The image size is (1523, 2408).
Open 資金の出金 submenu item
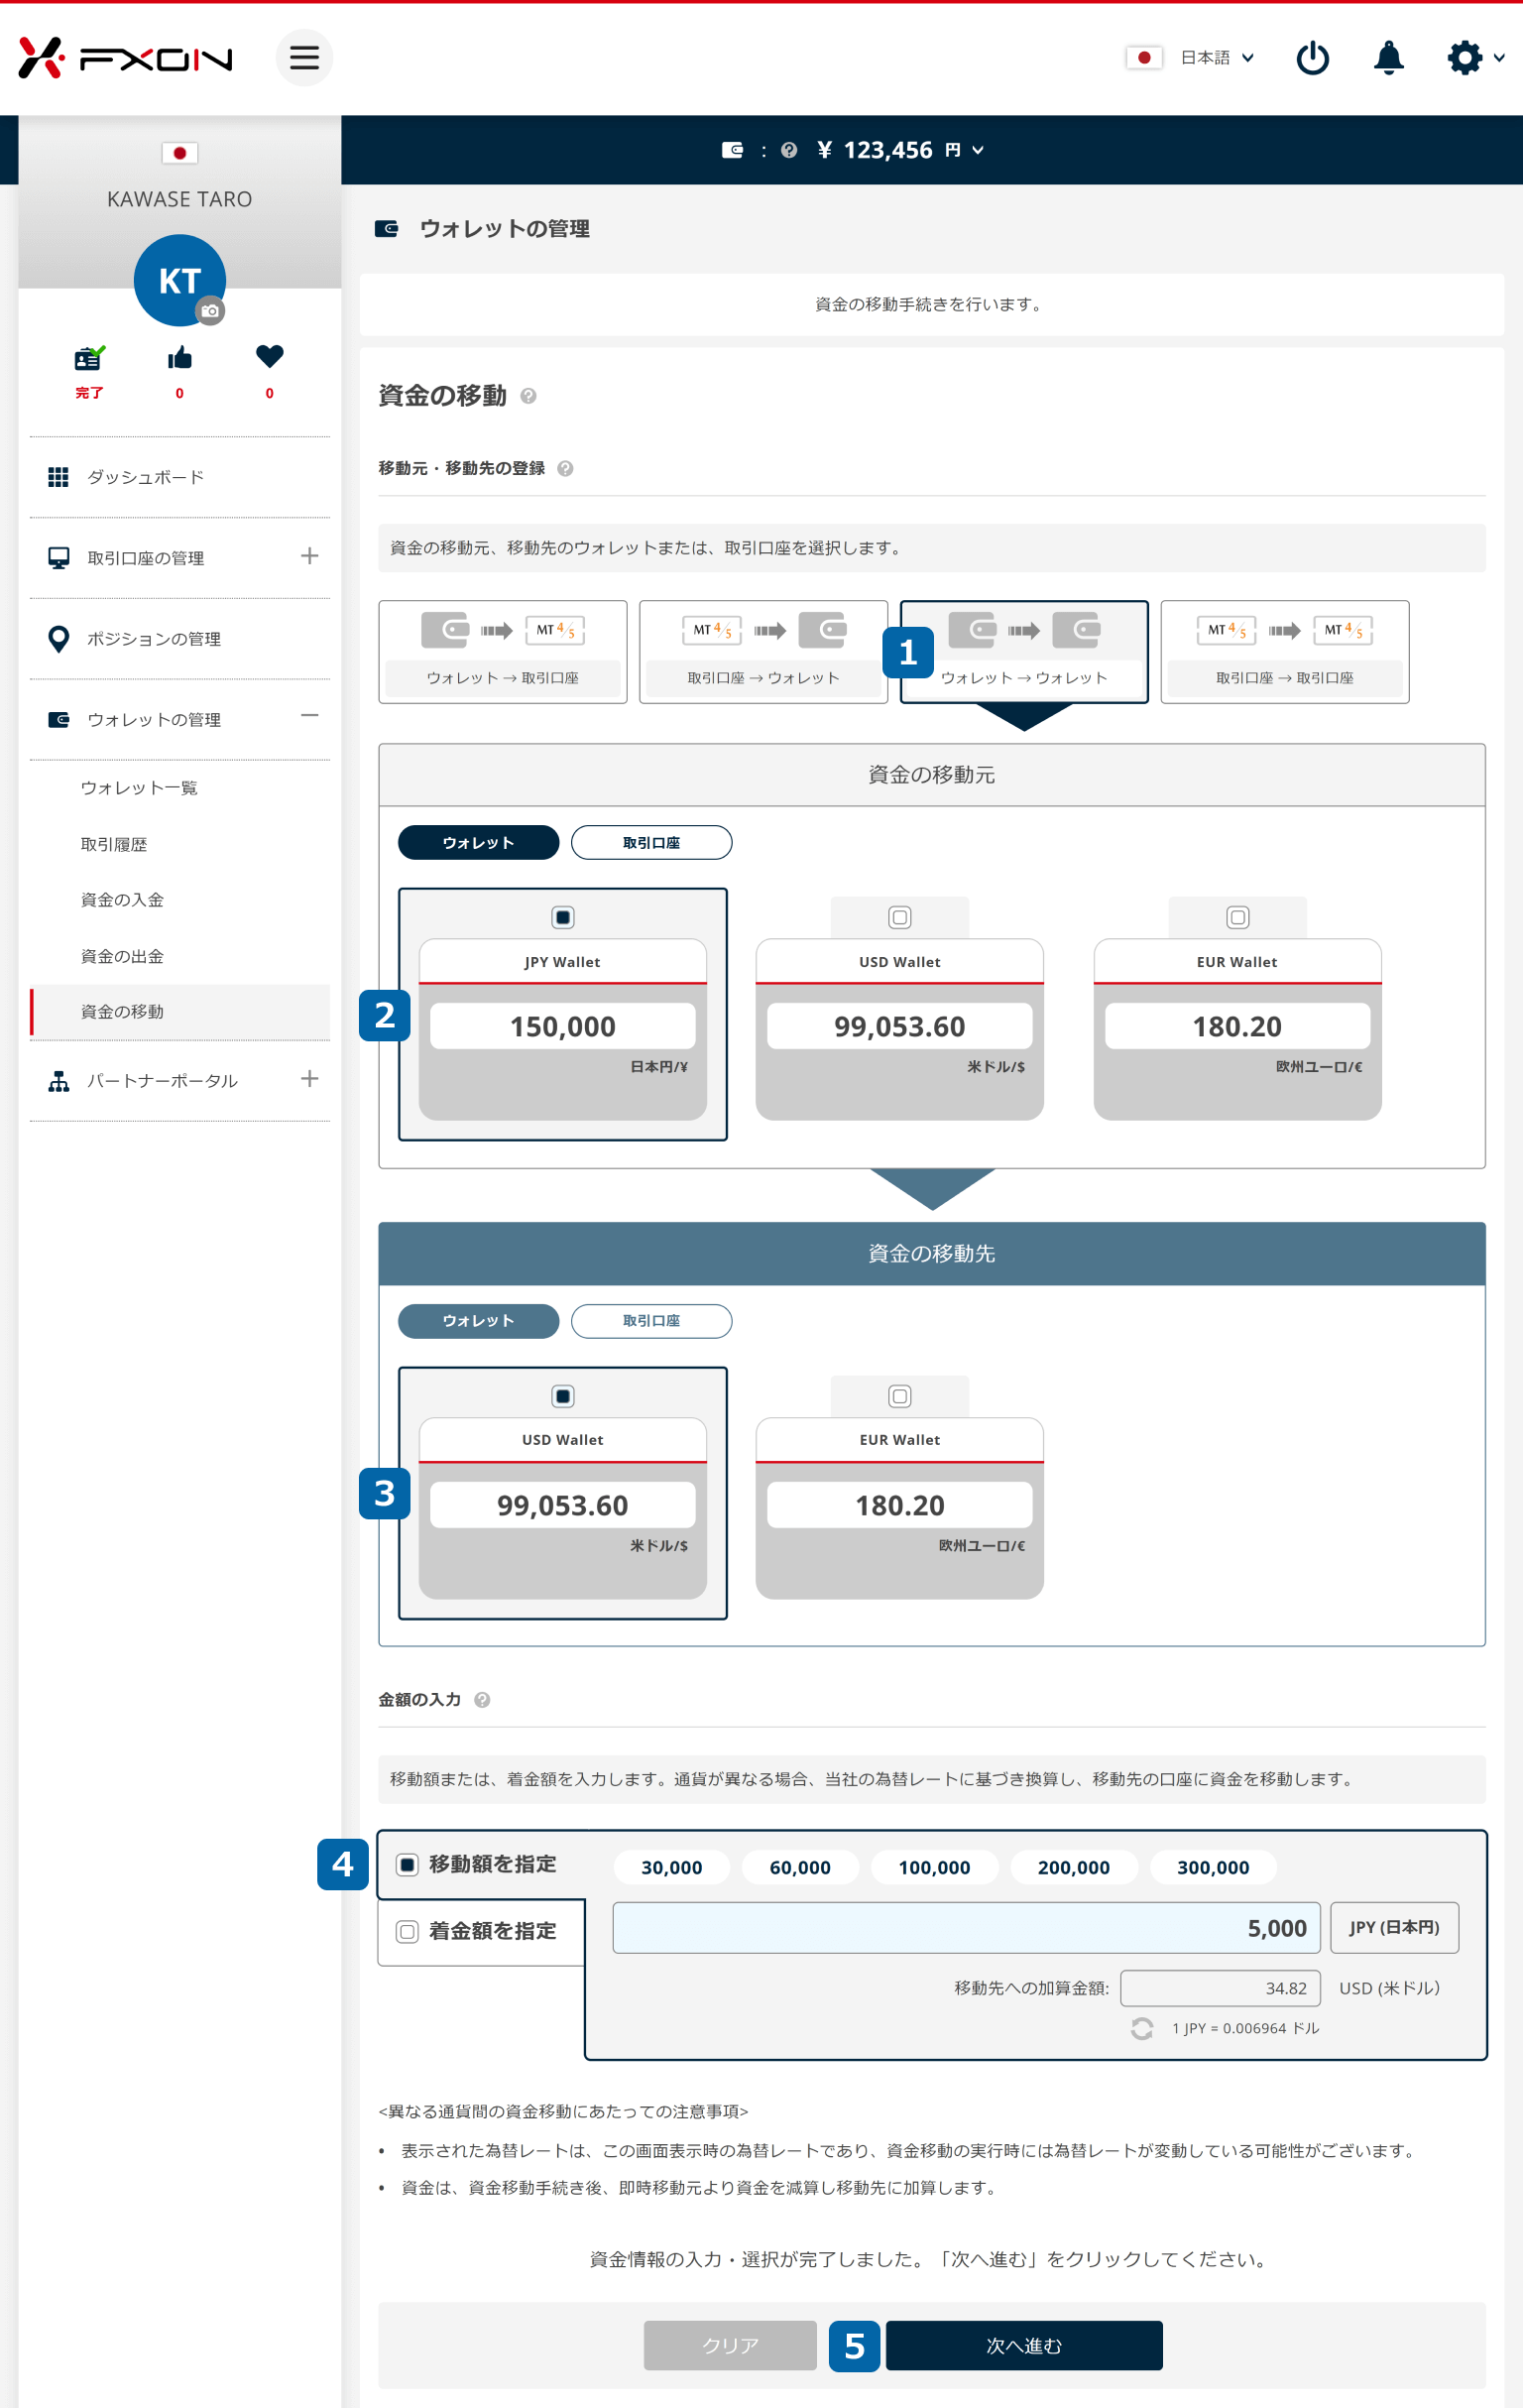click(x=122, y=957)
